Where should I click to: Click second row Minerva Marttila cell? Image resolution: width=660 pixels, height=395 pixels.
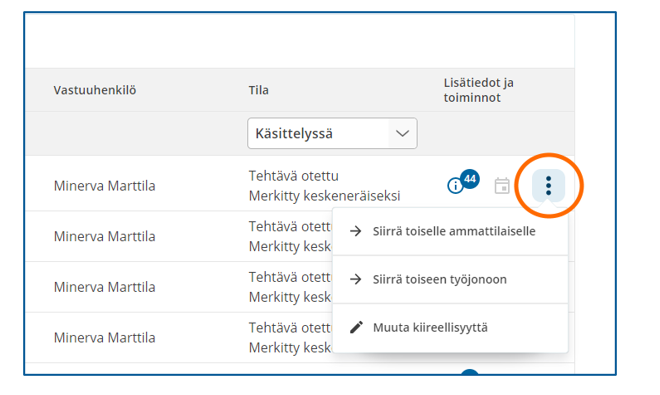(104, 236)
